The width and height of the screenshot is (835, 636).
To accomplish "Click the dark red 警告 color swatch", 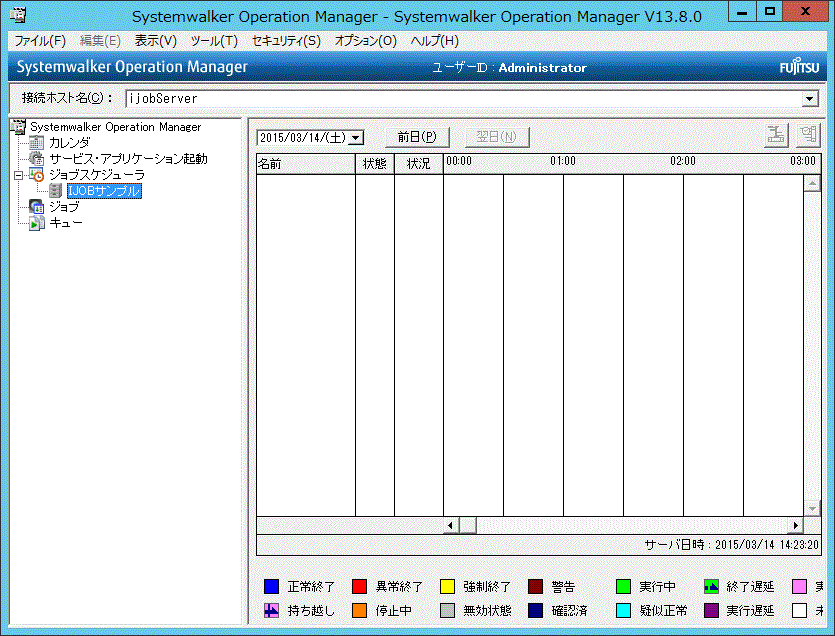I will click(x=535, y=586).
